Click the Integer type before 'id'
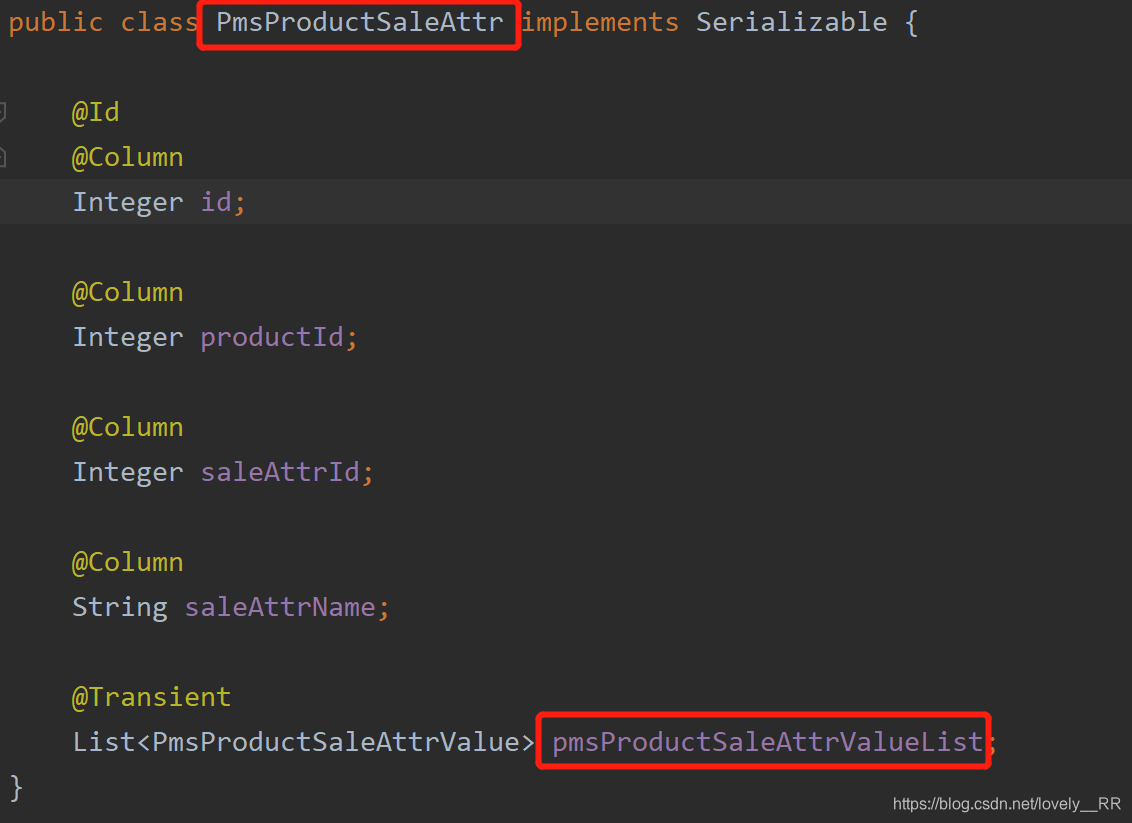 pyautogui.click(x=128, y=204)
